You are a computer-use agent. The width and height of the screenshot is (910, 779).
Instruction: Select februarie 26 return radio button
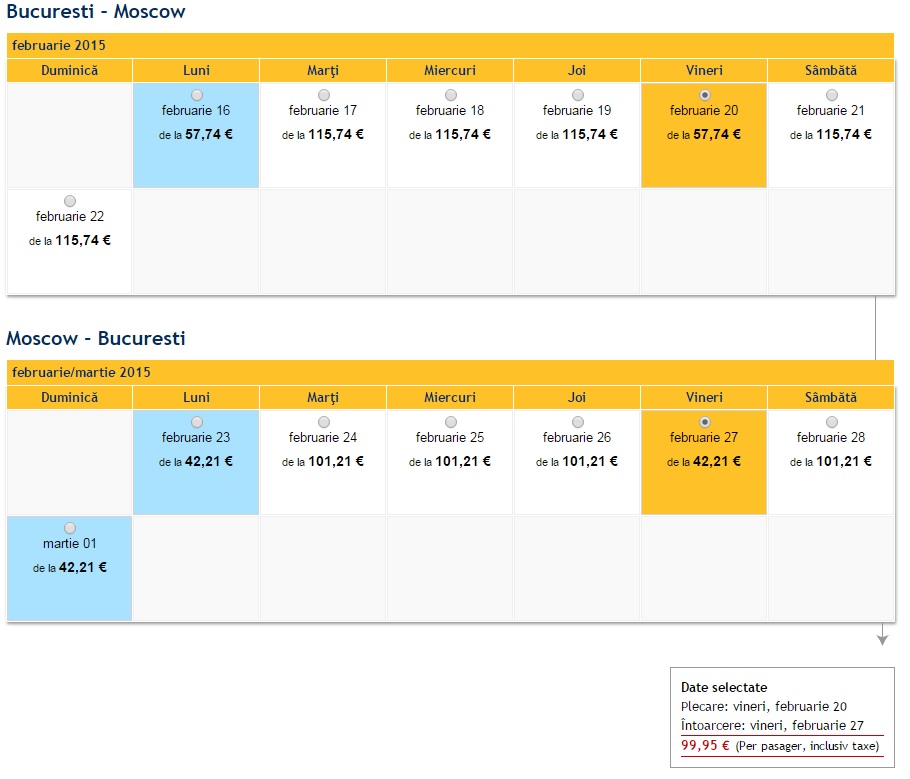577,422
